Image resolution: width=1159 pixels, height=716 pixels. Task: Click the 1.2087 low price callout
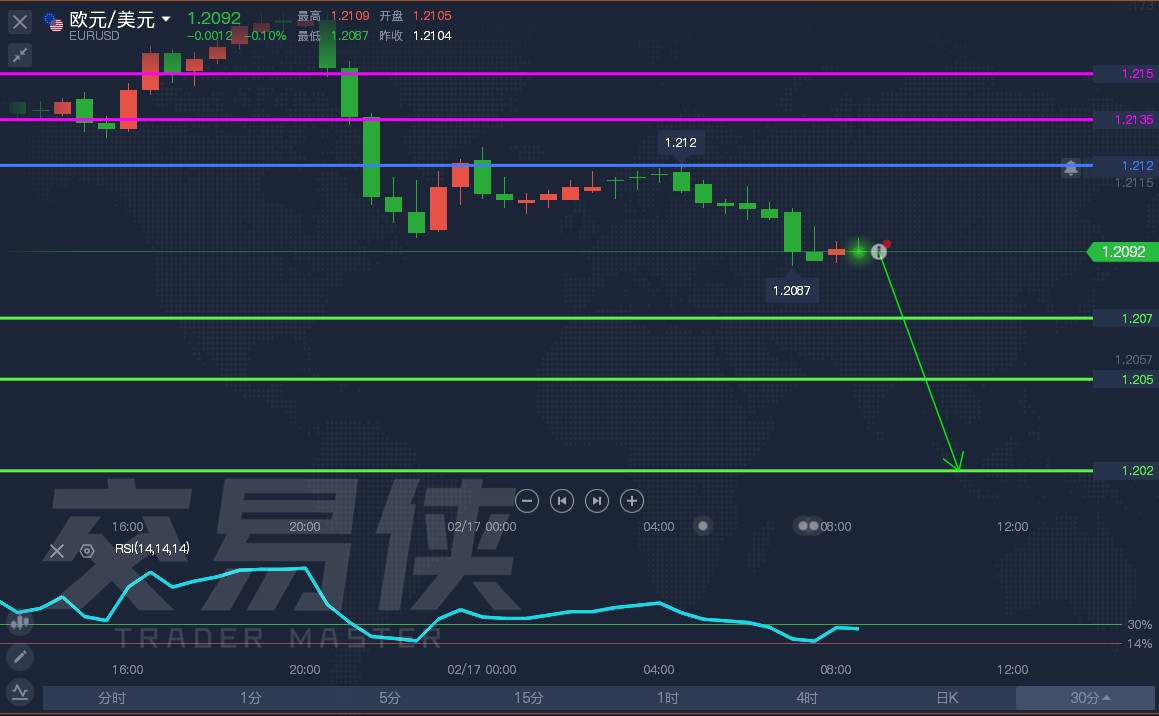(792, 290)
